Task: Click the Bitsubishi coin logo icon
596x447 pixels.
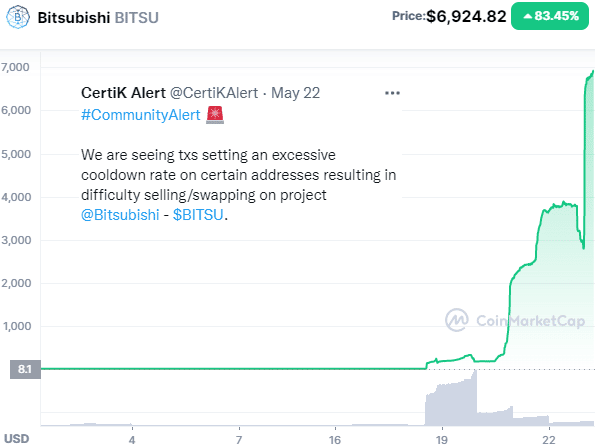Action: point(18,17)
